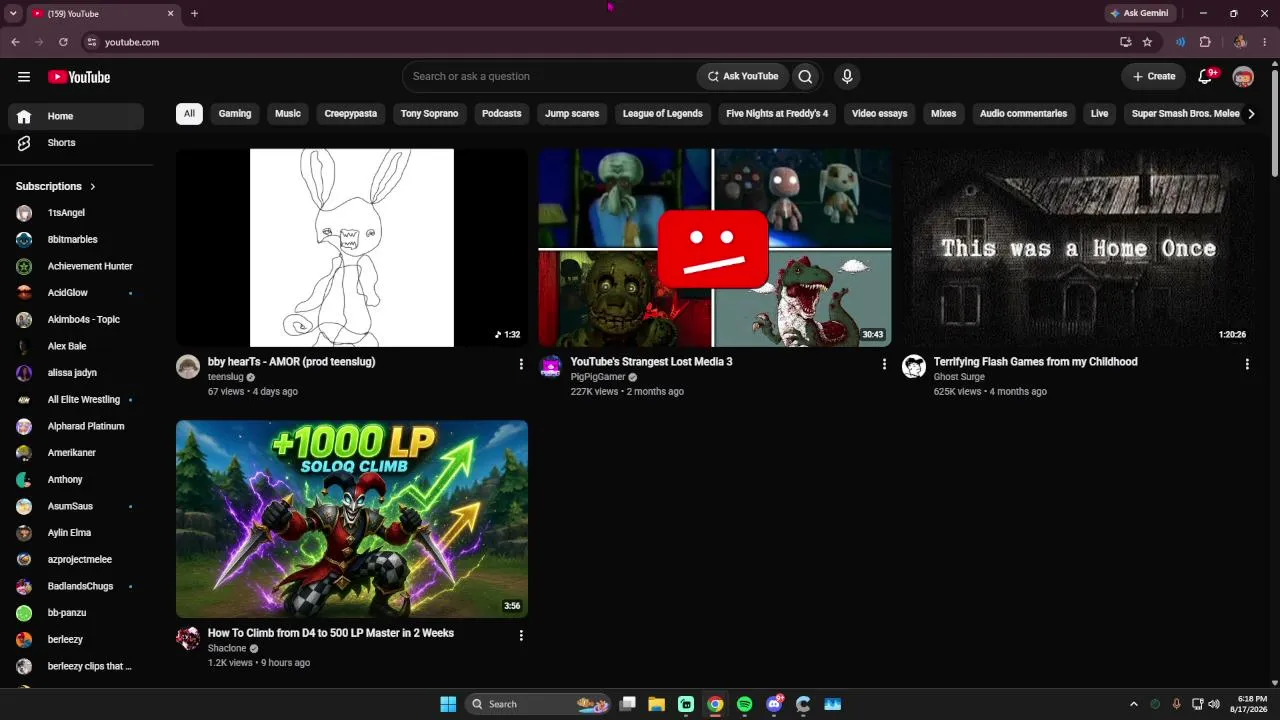Open Shaclone channel avatar
Viewport: 1280px width, 720px height.
click(x=188, y=638)
